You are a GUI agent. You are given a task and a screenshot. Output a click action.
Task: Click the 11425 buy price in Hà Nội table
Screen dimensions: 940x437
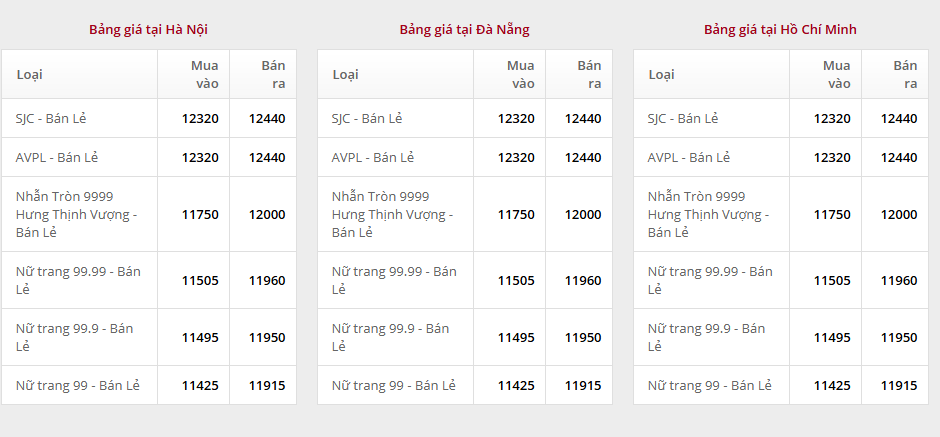(200, 385)
